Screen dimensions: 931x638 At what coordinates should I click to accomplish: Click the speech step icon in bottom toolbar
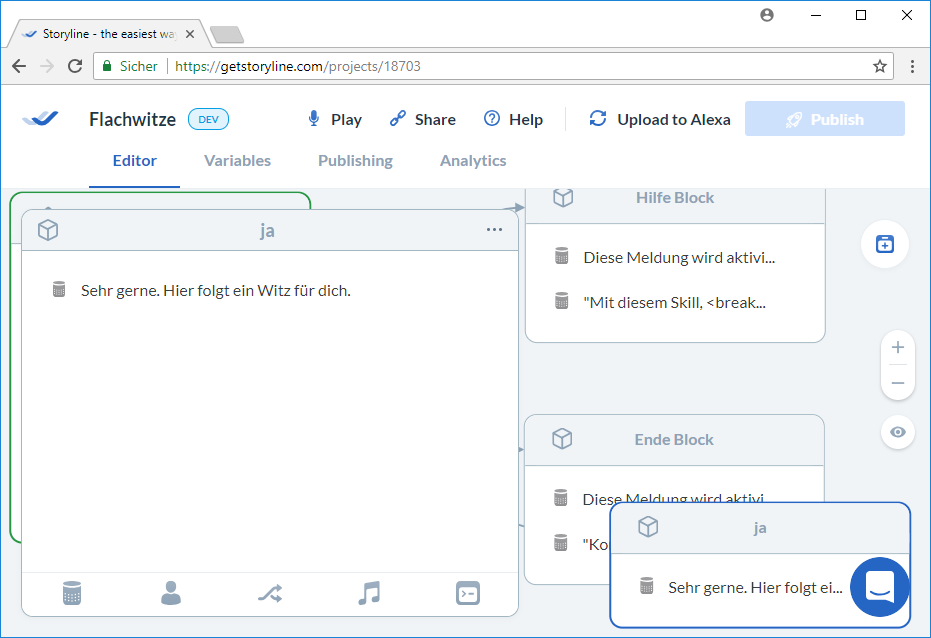[x=72, y=593]
